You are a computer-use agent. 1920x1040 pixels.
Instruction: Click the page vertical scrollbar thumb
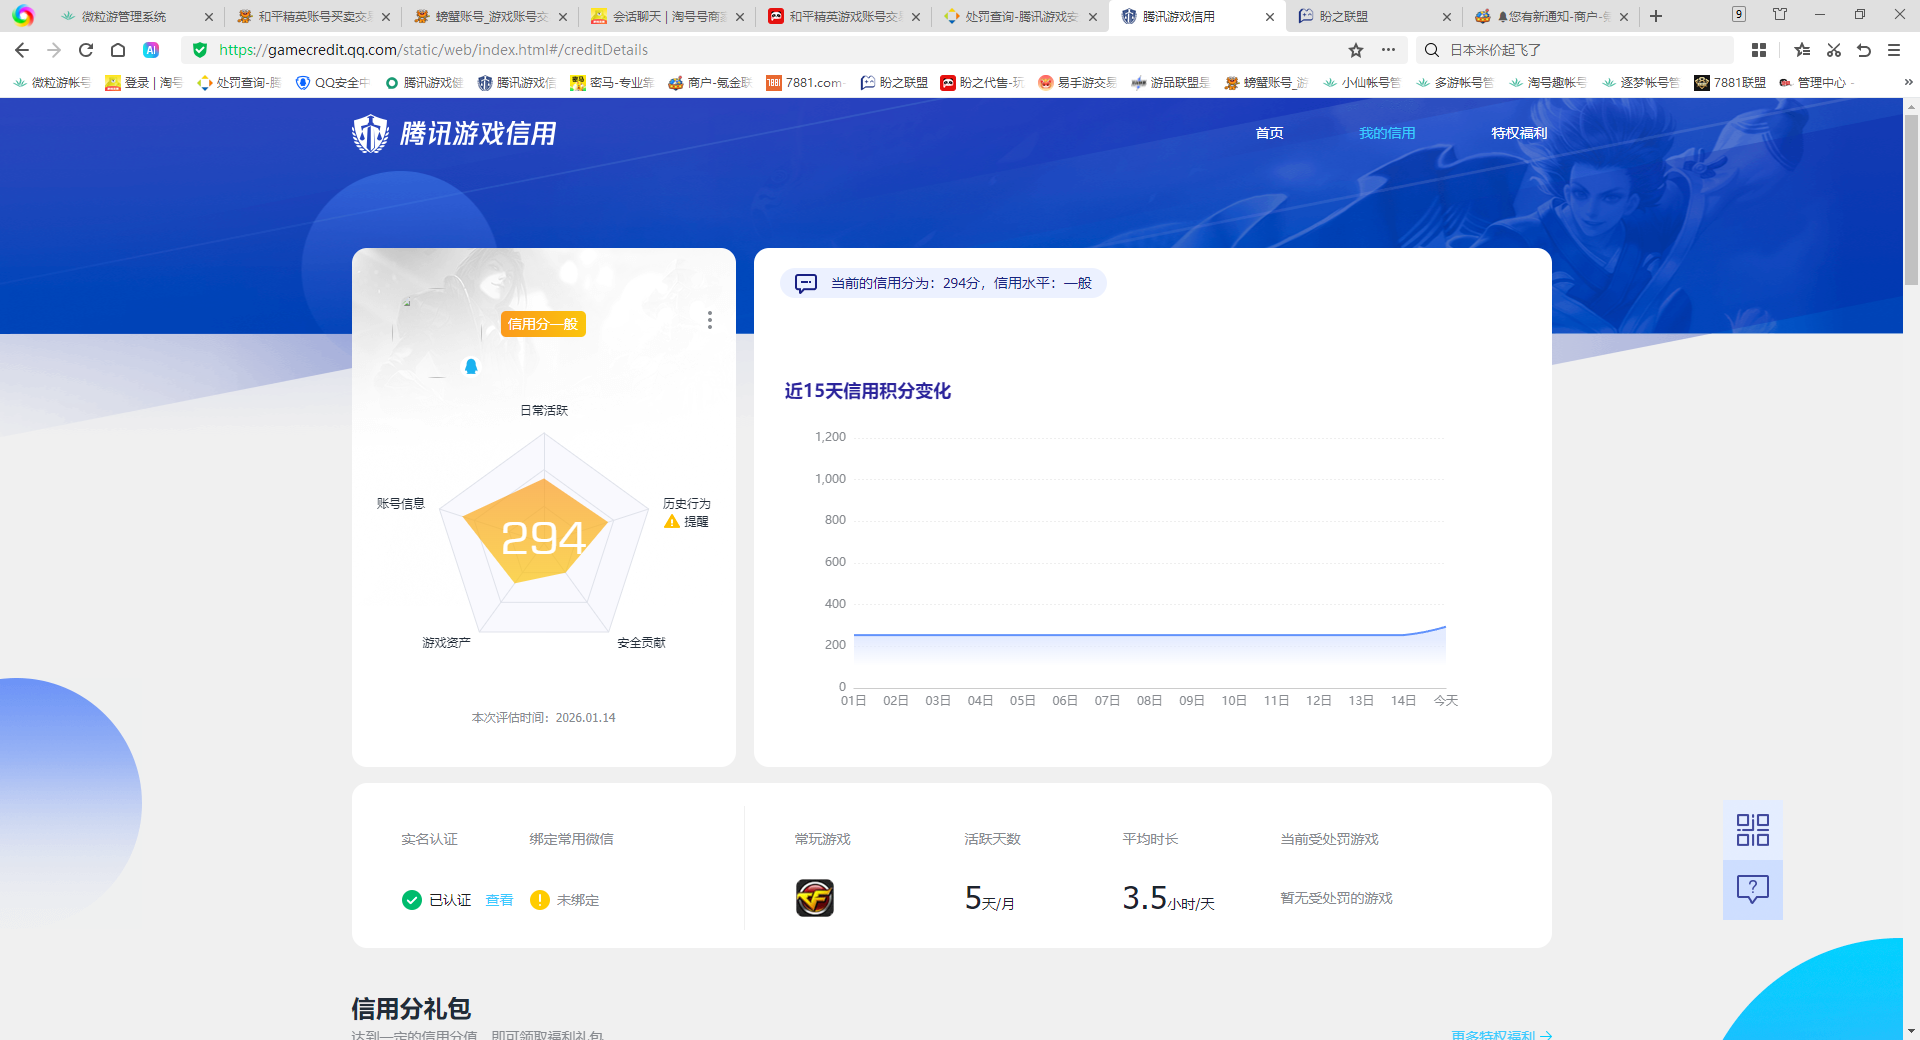[1911, 200]
